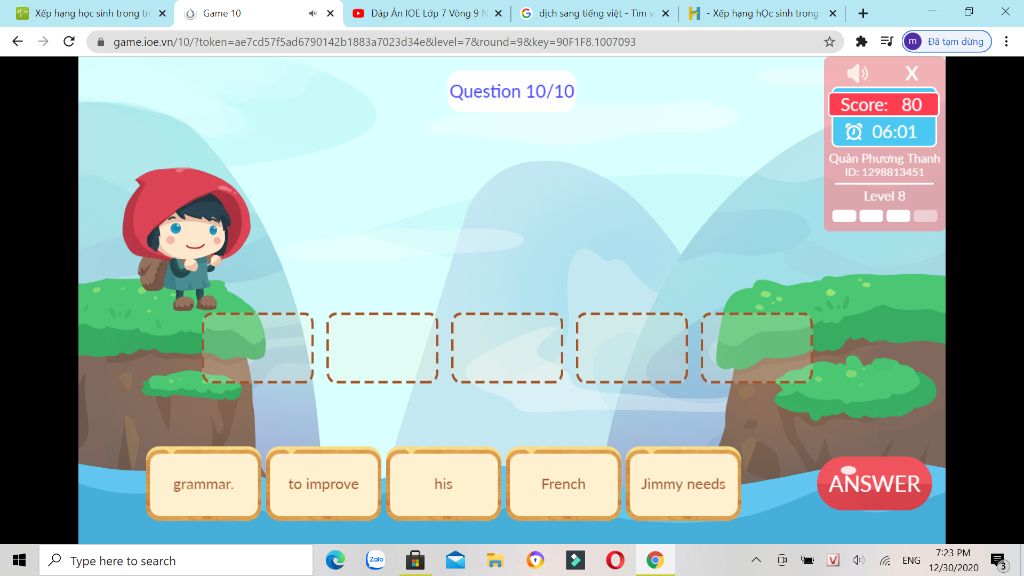Open the tray Meet Now camera icon
1024x576 pixels.
point(782,560)
